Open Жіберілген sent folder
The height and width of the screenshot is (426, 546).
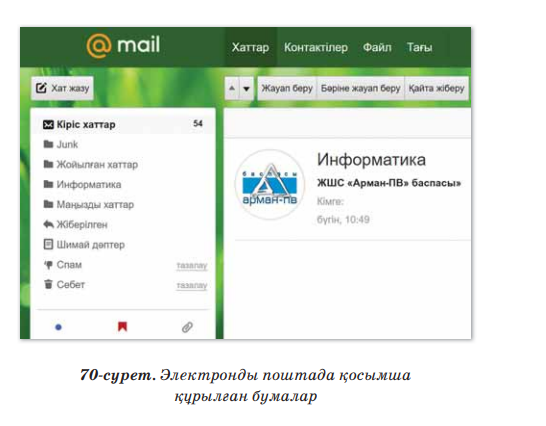[x=76, y=225]
